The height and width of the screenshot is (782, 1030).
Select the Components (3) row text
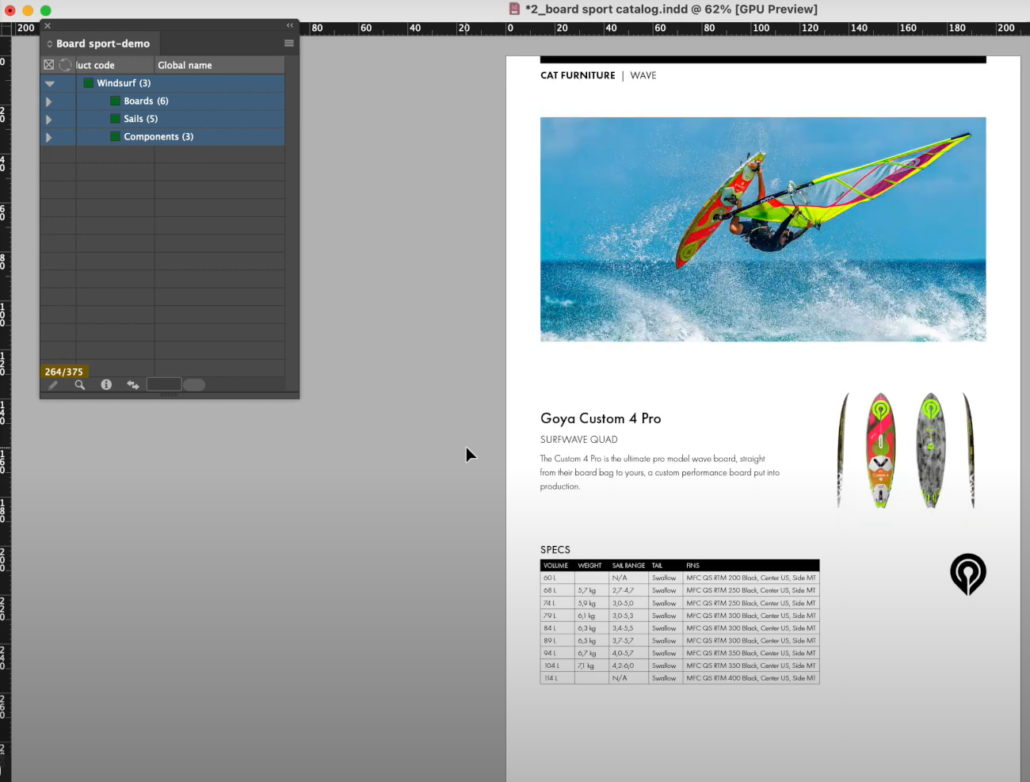(158, 136)
